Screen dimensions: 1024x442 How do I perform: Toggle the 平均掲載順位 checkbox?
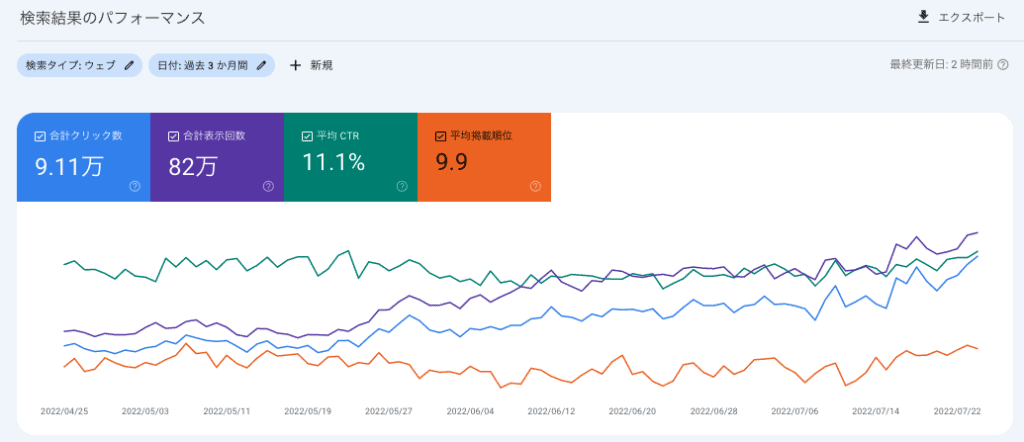click(440, 136)
